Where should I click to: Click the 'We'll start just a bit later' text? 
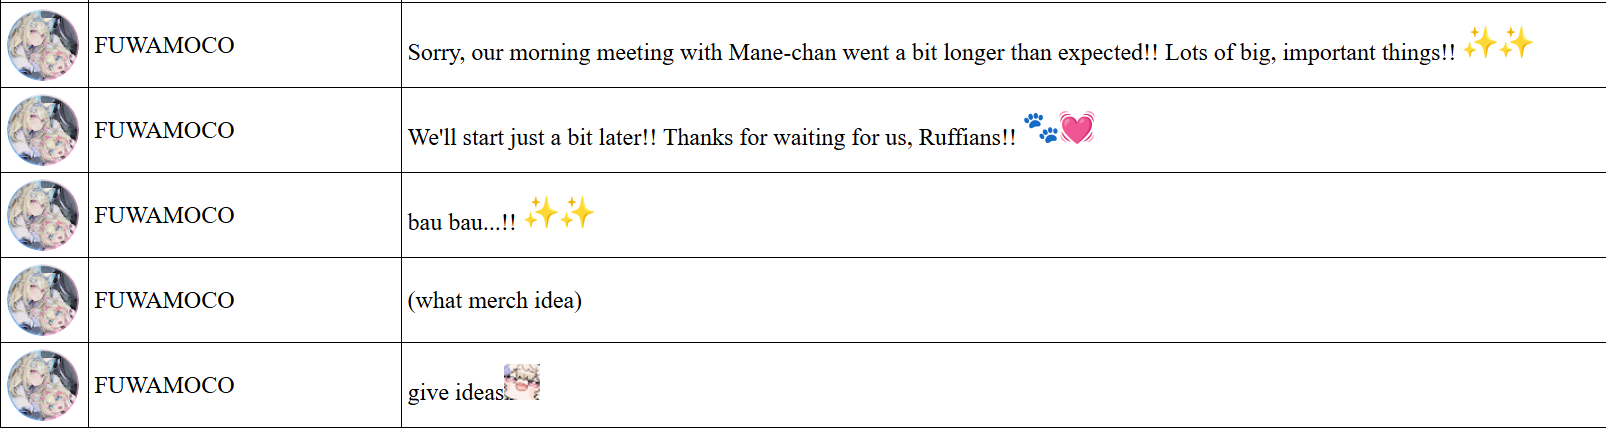(711, 138)
